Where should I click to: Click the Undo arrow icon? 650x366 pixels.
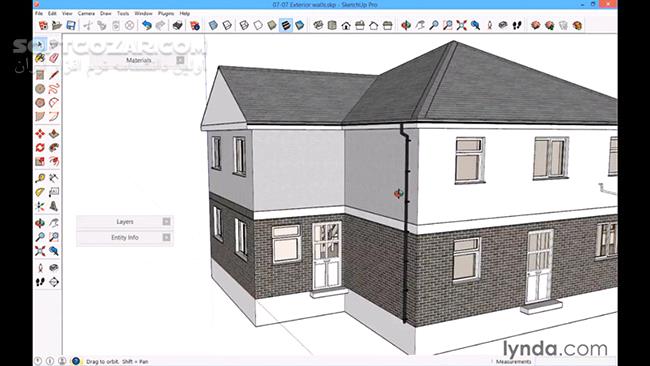[146, 25]
